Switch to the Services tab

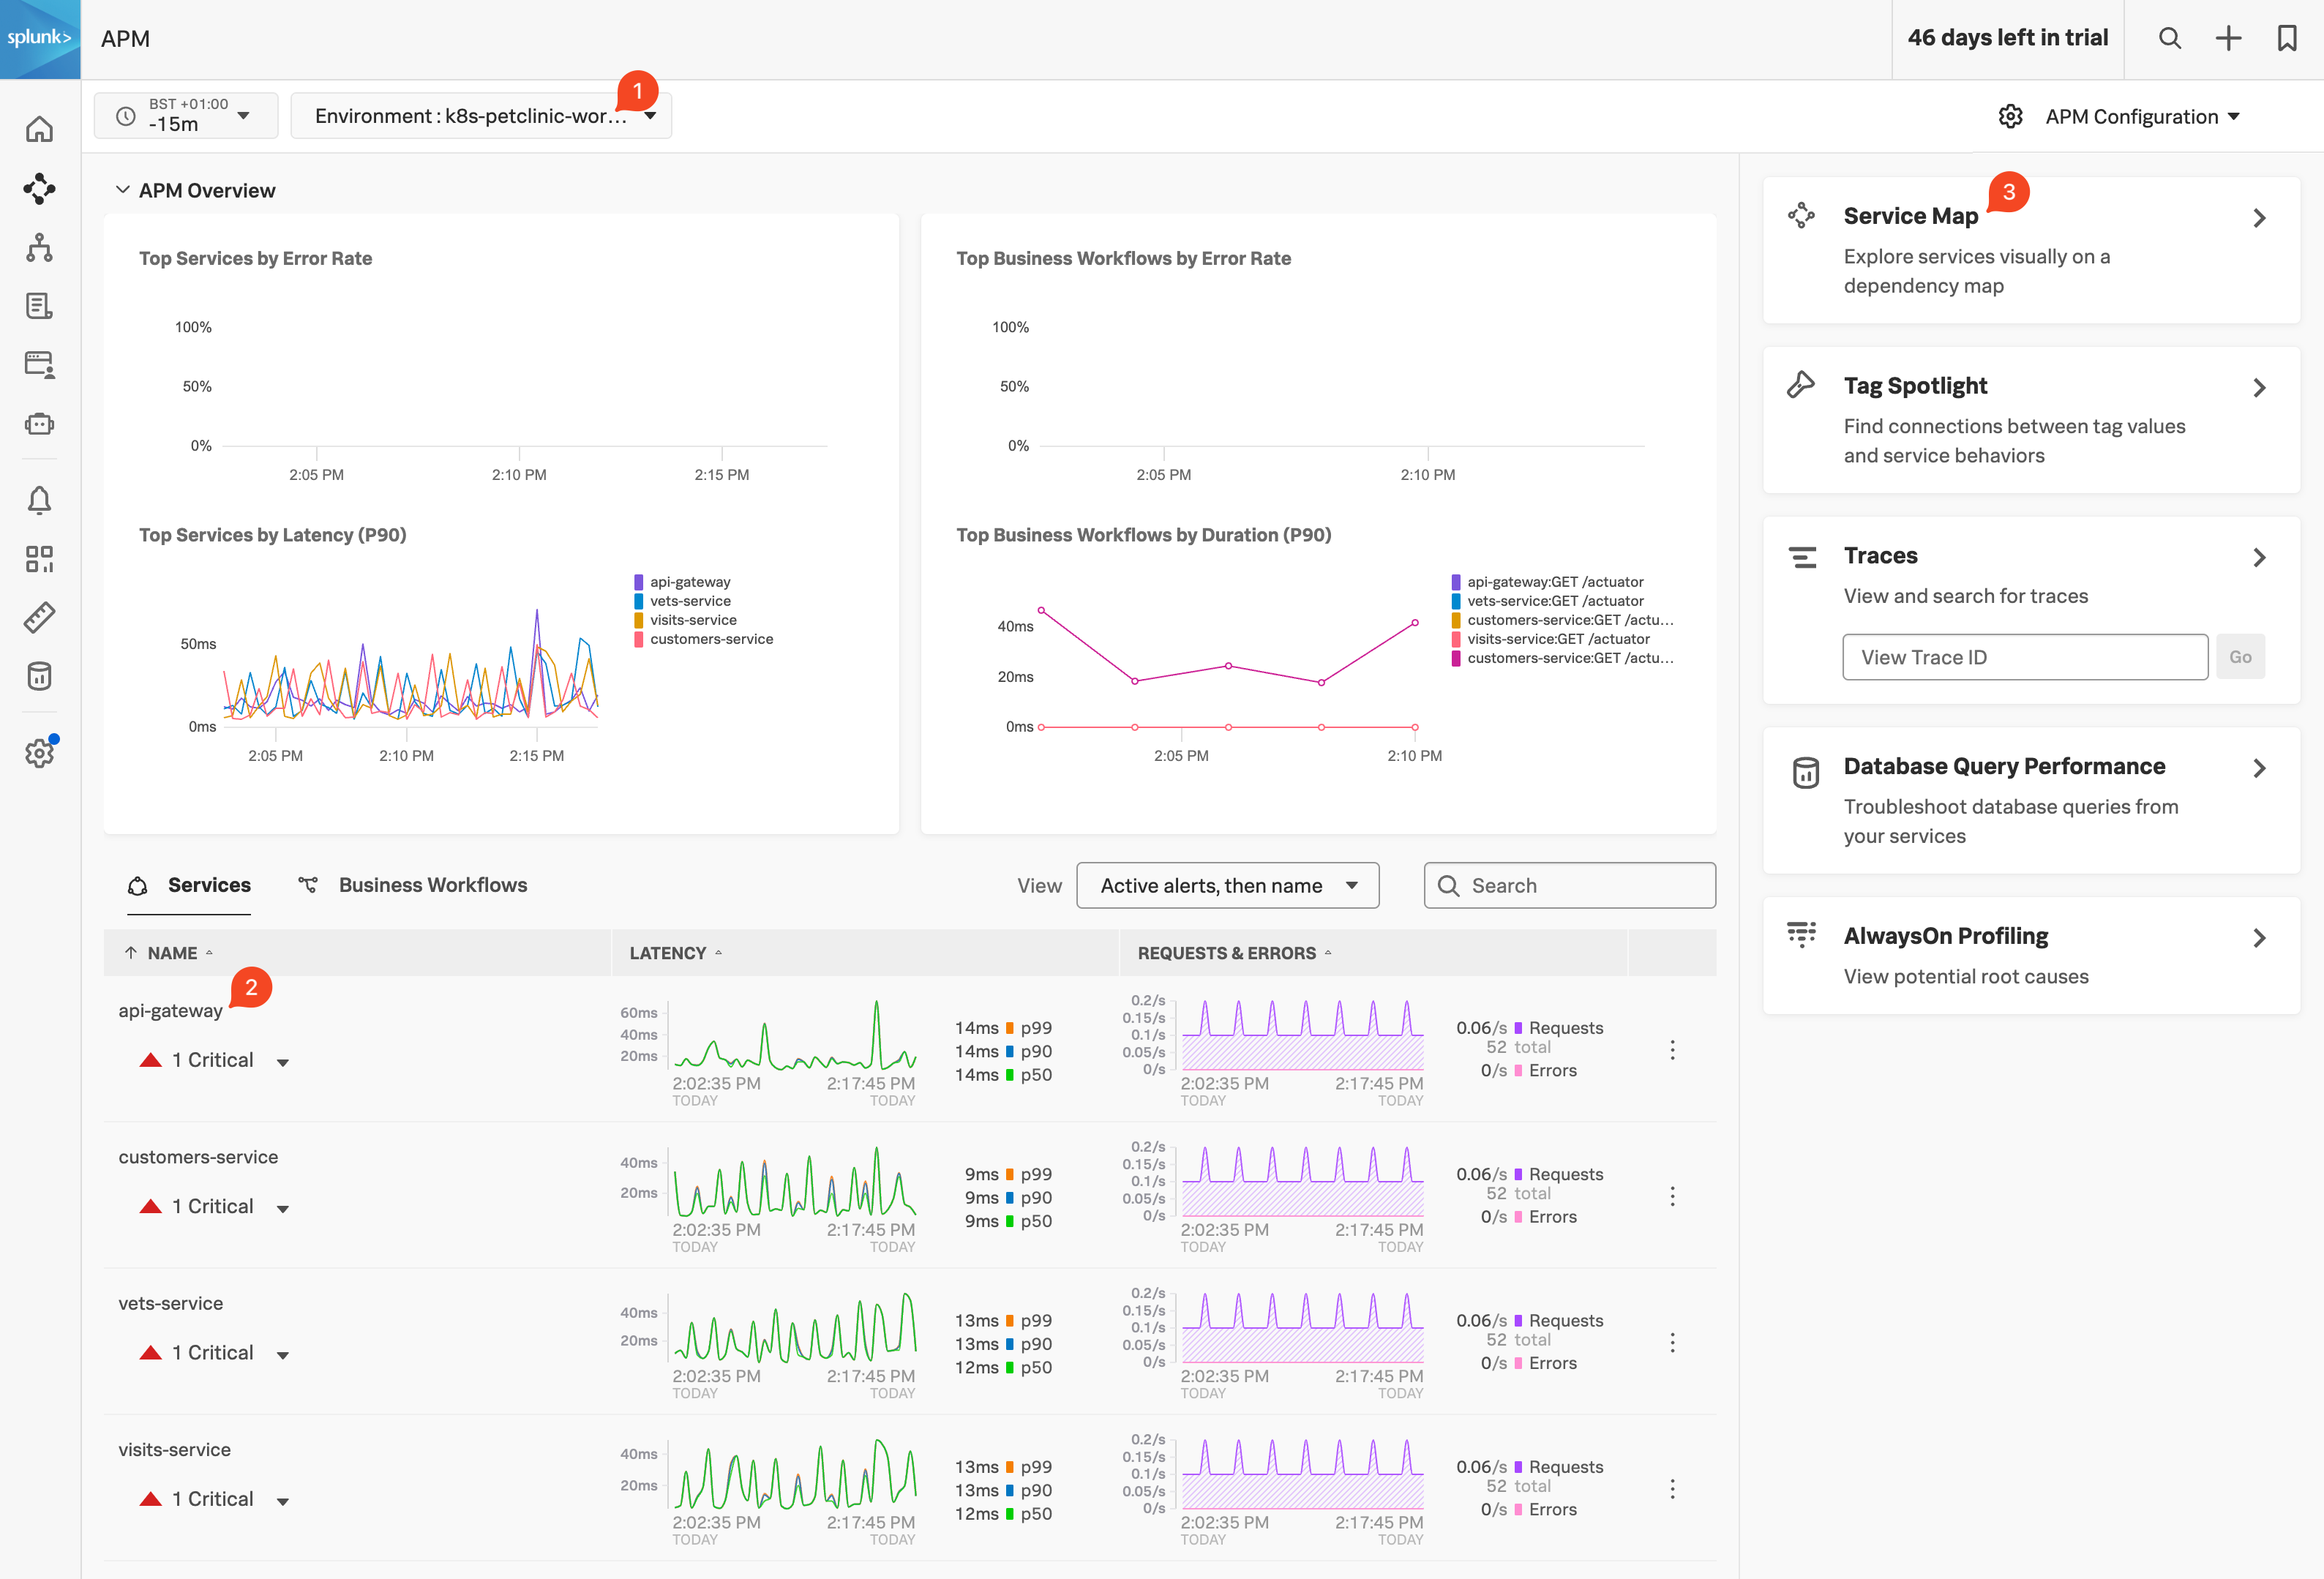click(x=189, y=885)
